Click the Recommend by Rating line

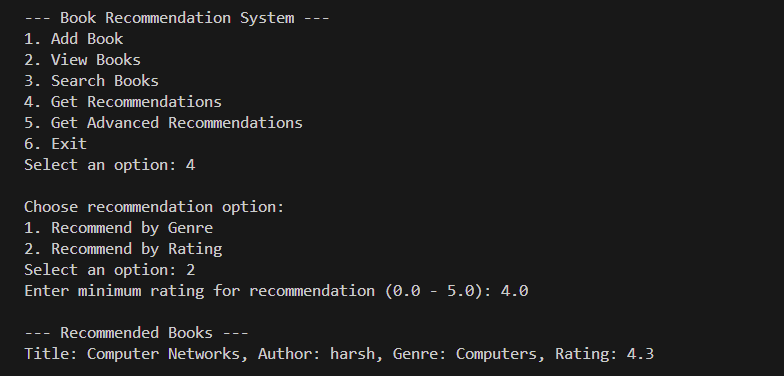pos(123,249)
